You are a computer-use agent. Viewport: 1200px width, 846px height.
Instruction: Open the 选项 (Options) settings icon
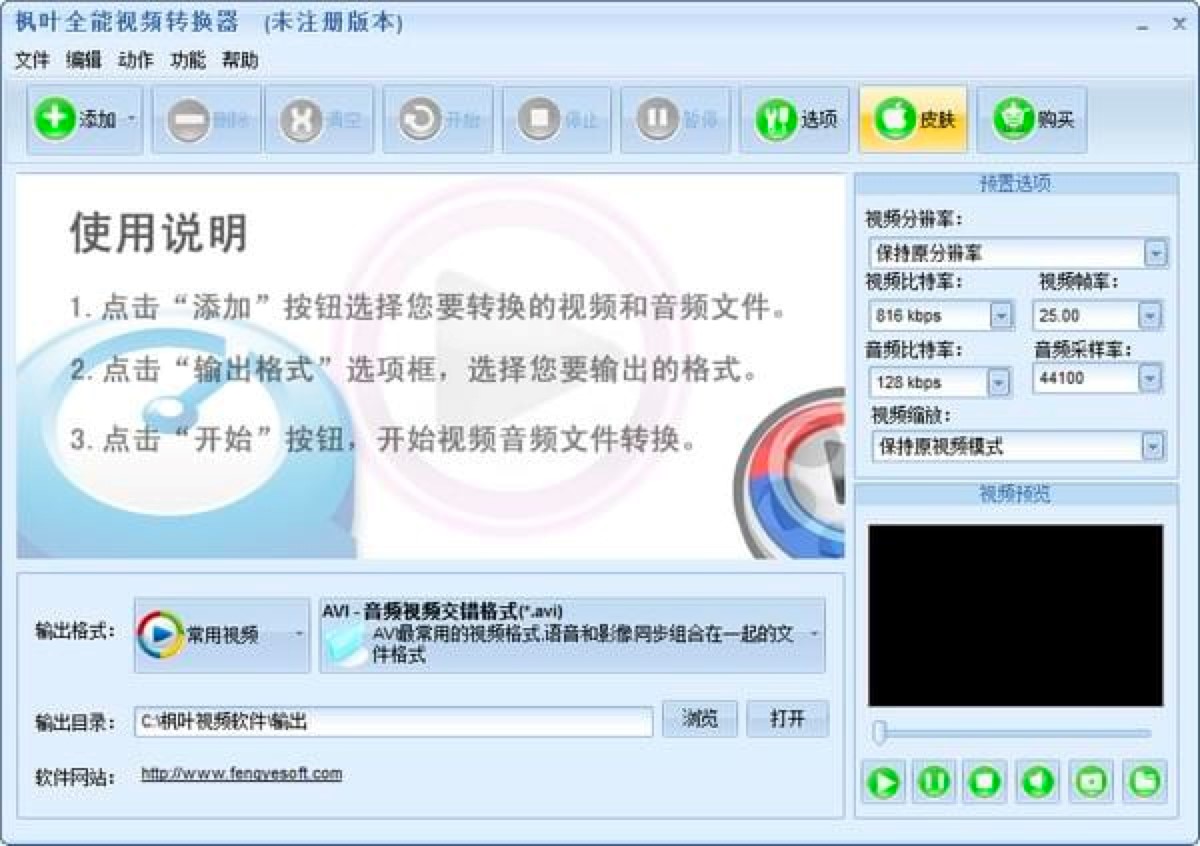coord(793,119)
